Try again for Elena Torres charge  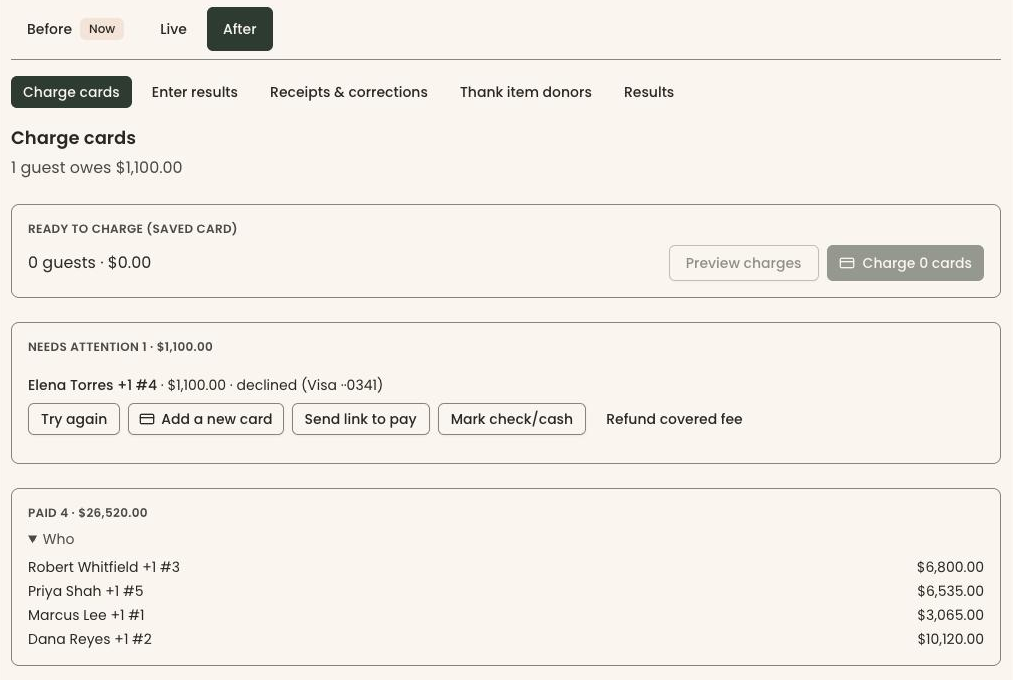[x=74, y=419]
